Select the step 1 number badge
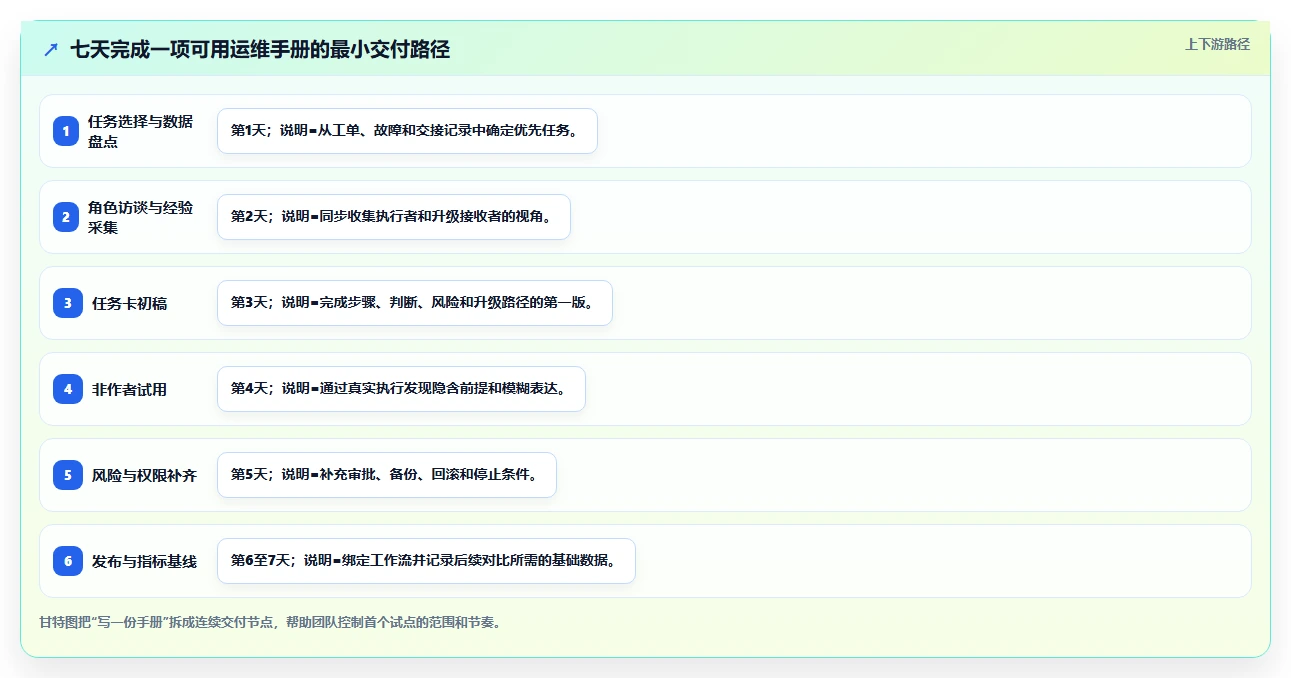The height and width of the screenshot is (678, 1291). 66,131
